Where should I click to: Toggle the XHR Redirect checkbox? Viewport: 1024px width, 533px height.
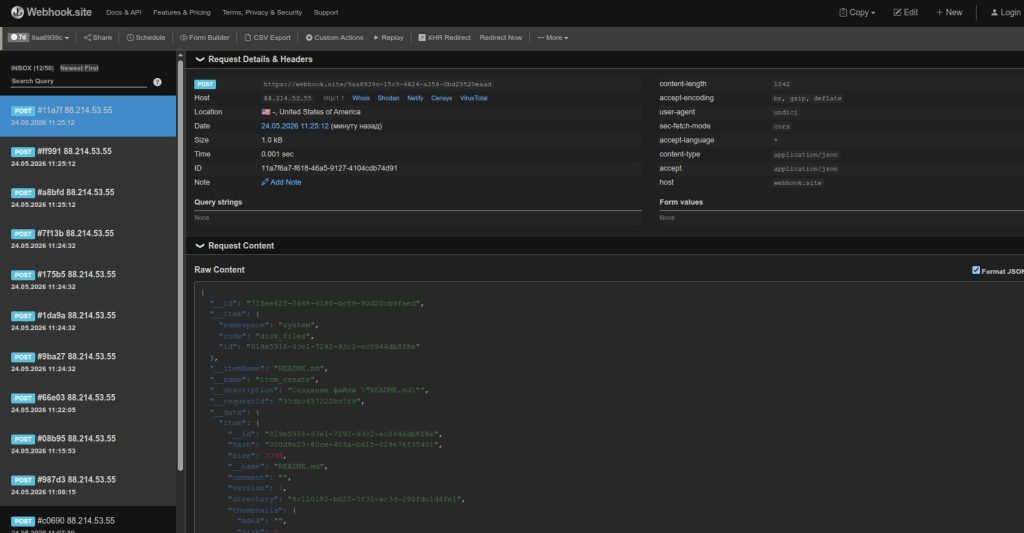tap(422, 38)
